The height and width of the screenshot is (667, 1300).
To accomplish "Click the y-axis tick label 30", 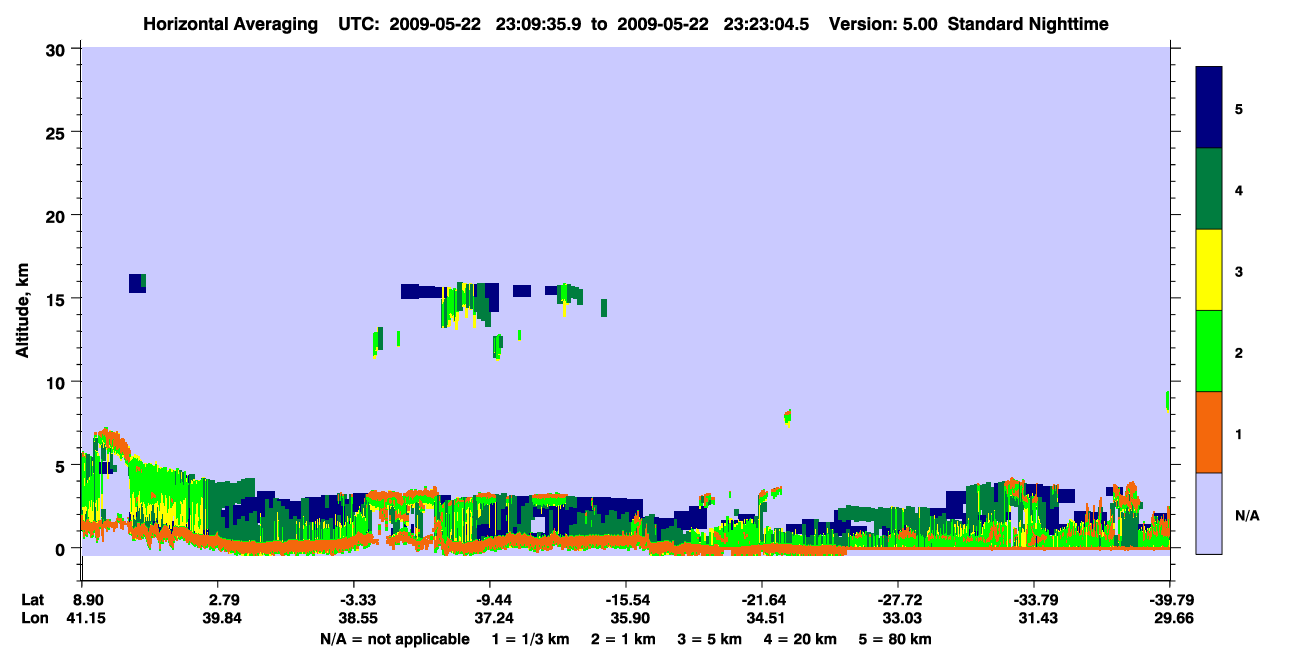I will point(57,49).
